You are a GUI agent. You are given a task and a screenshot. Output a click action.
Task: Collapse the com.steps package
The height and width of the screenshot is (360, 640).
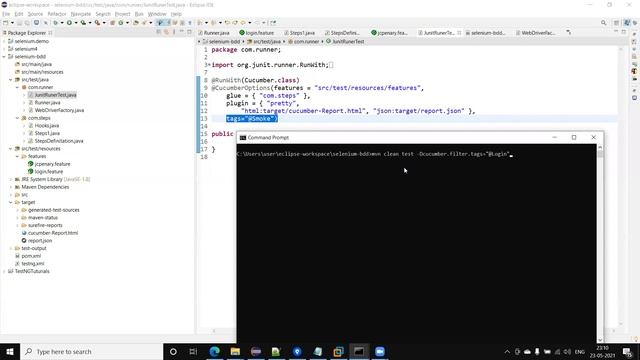point(17,118)
